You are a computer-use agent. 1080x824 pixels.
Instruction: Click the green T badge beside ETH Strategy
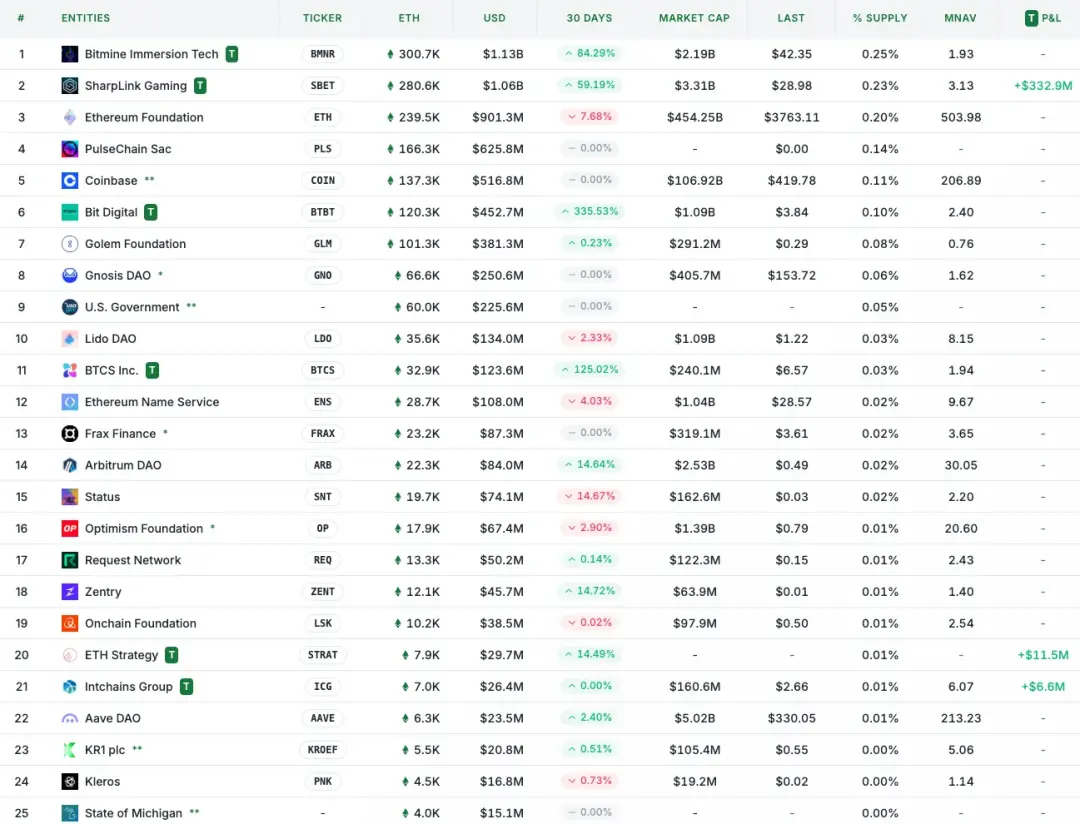pos(172,655)
